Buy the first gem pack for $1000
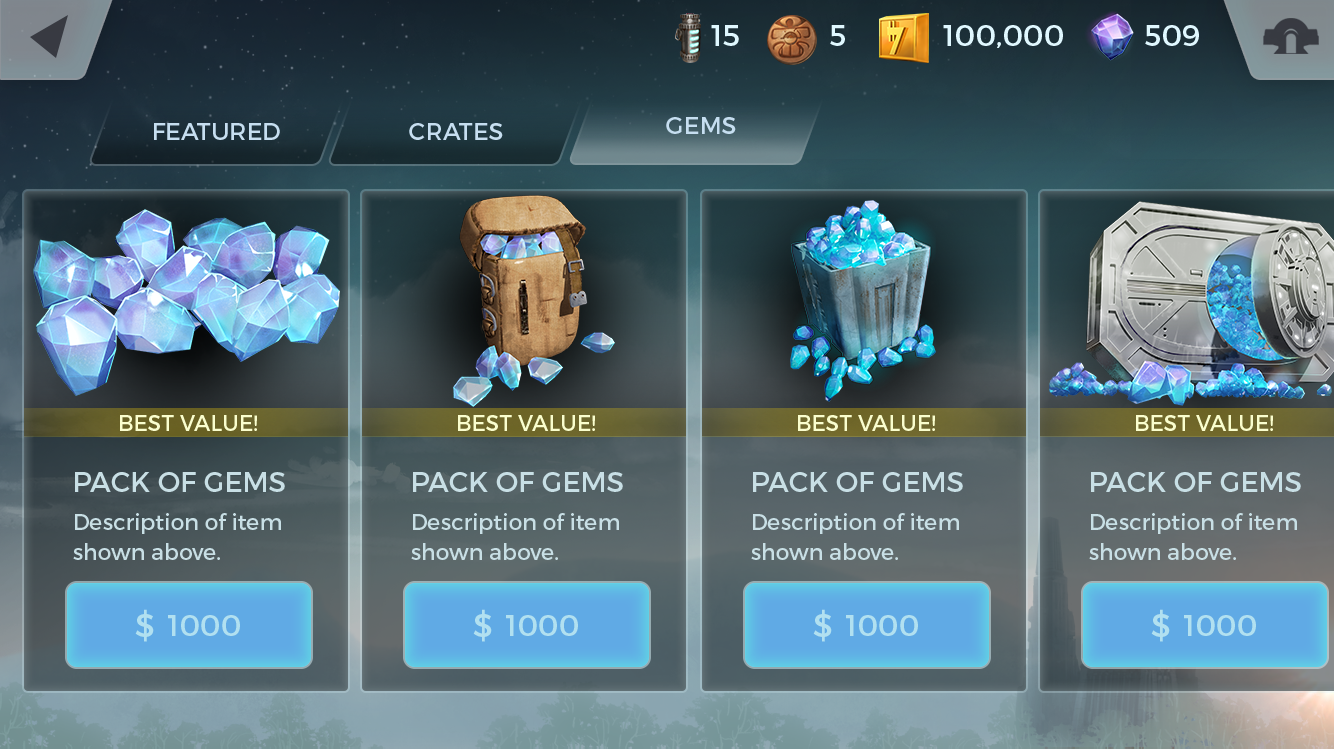 click(x=189, y=625)
